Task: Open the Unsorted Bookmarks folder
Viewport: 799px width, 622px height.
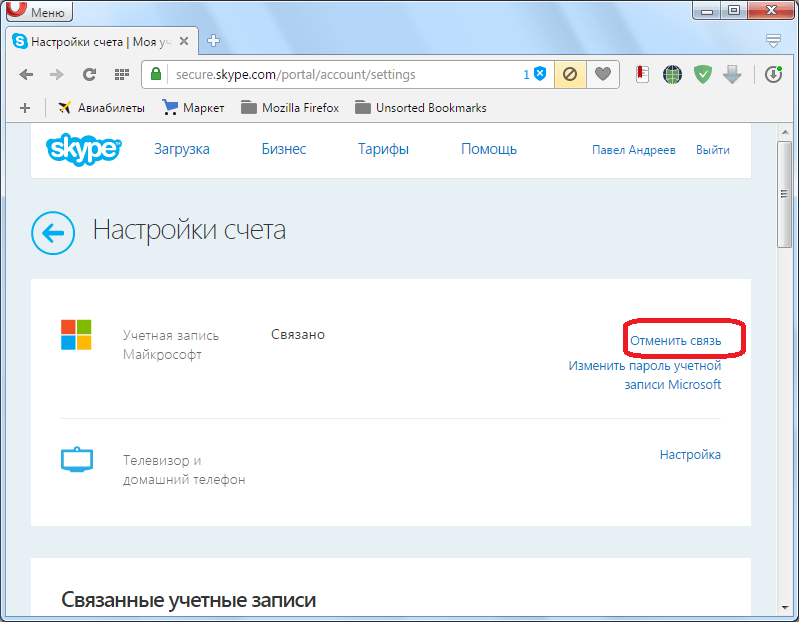Action: click(x=421, y=108)
